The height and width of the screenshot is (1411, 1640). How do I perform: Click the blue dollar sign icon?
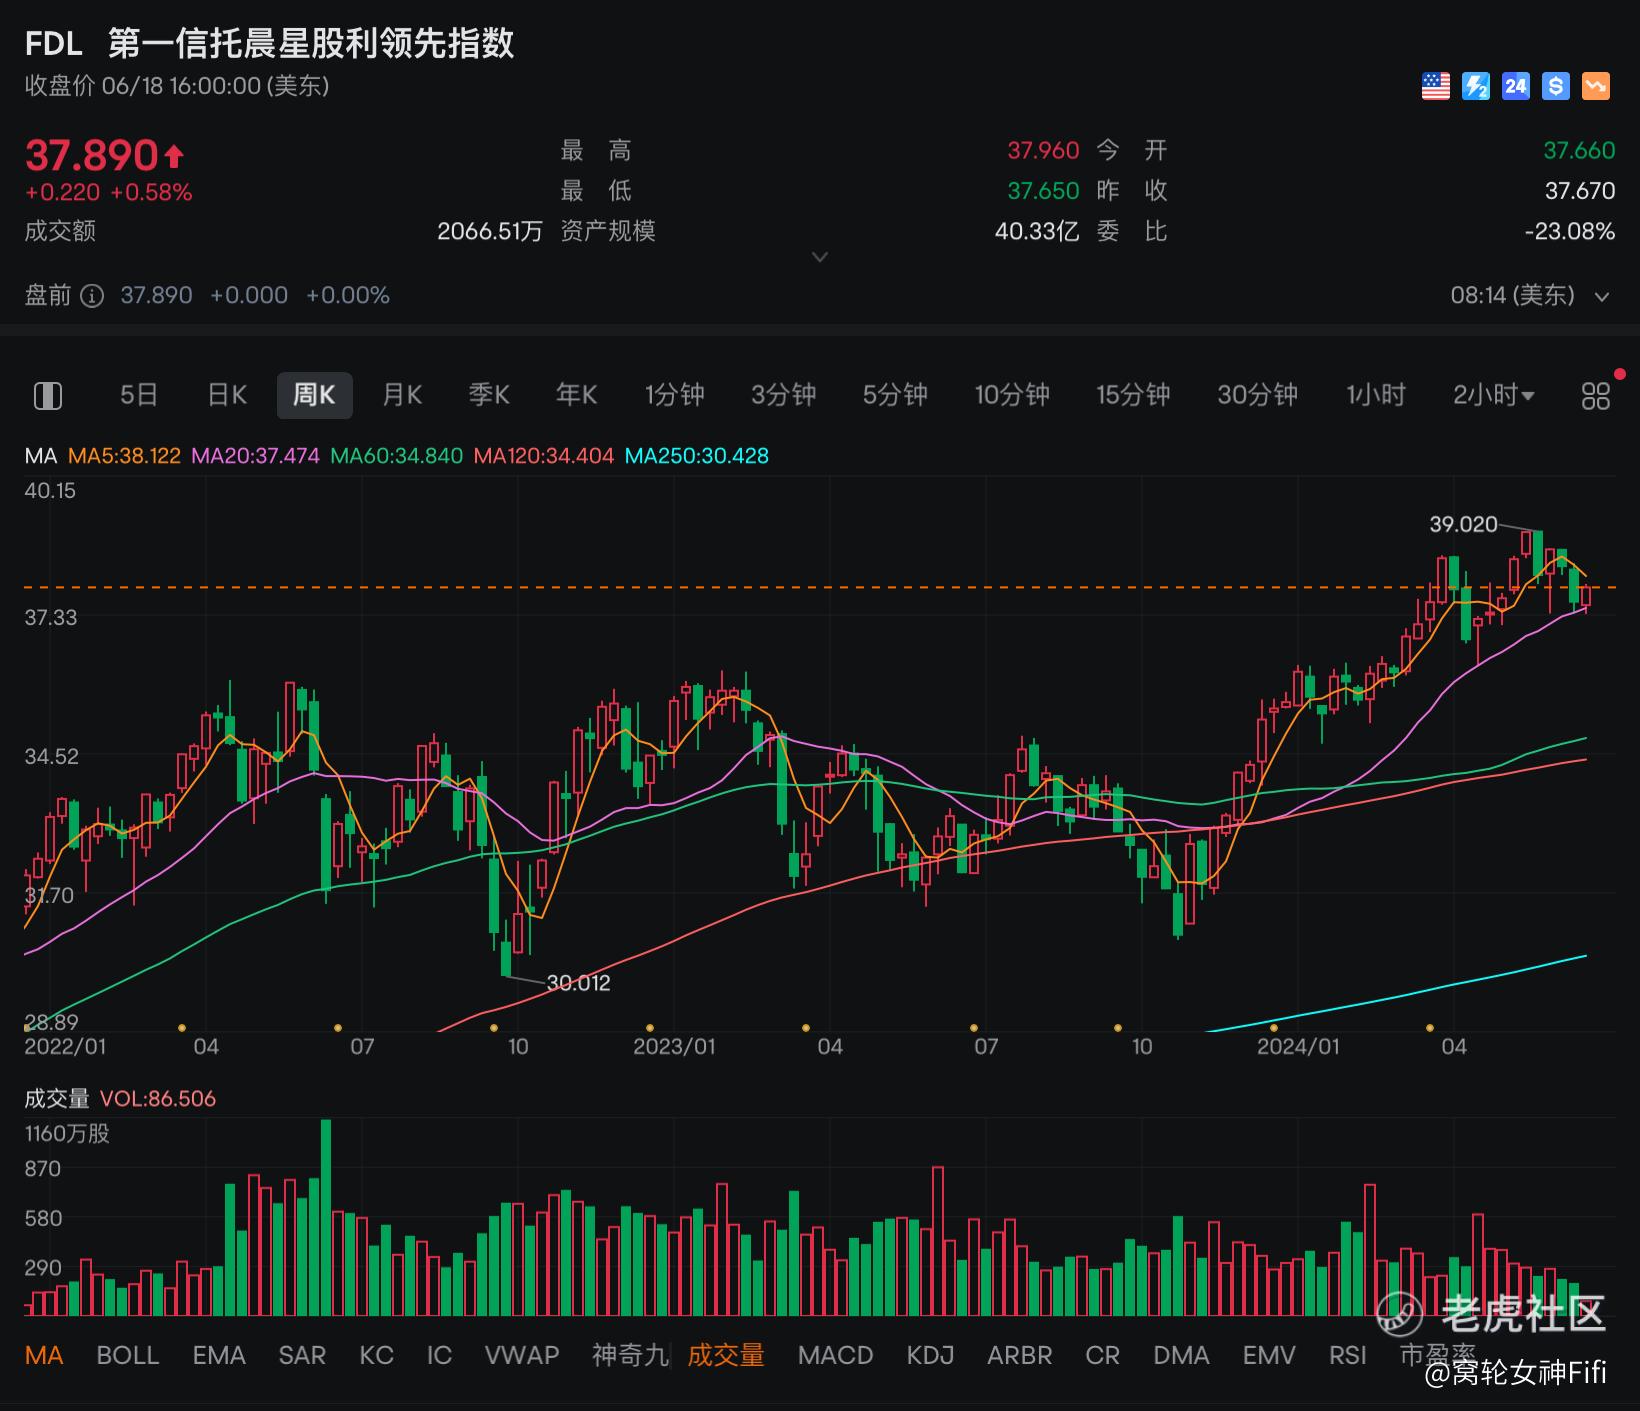point(1556,86)
